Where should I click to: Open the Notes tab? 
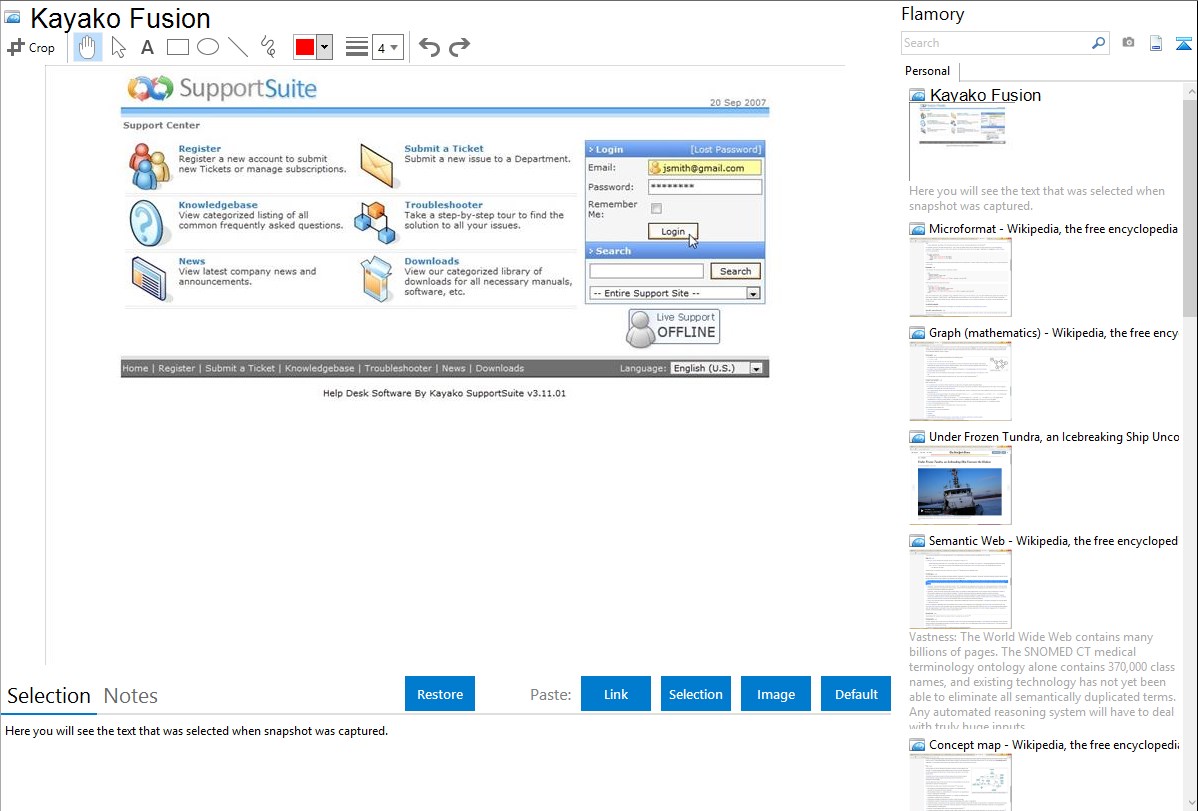tap(131, 696)
